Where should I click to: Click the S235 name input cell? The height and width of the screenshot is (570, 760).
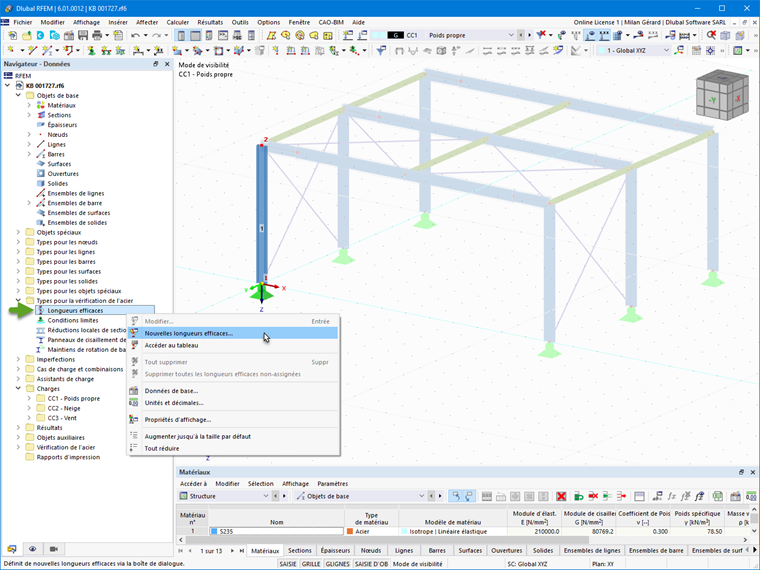coord(276,531)
